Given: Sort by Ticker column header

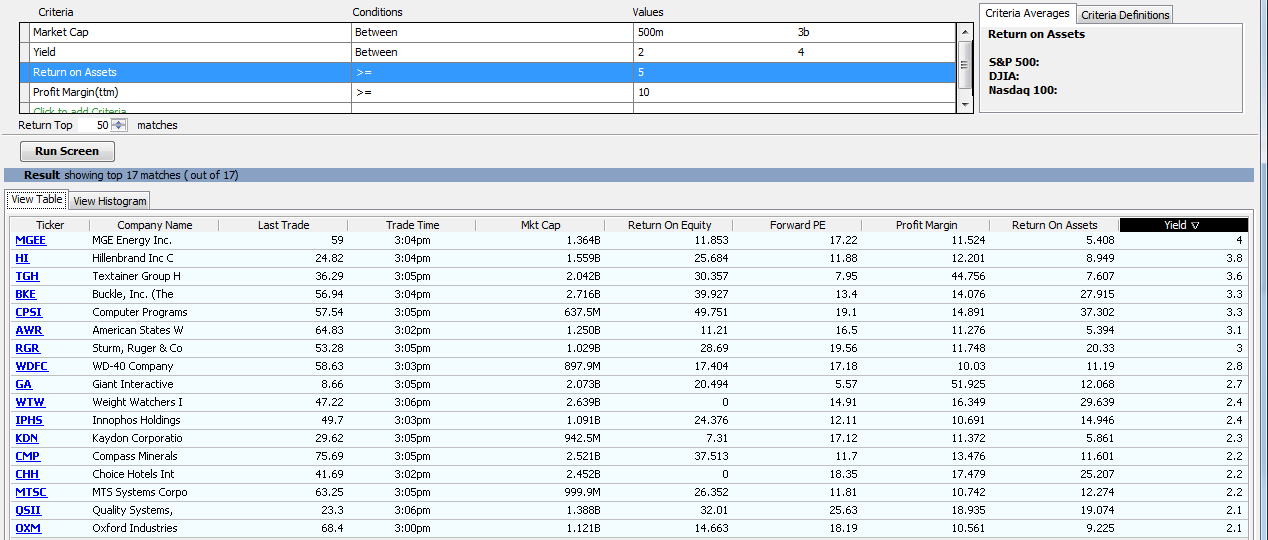Looking at the screenshot, I should [x=50, y=225].
